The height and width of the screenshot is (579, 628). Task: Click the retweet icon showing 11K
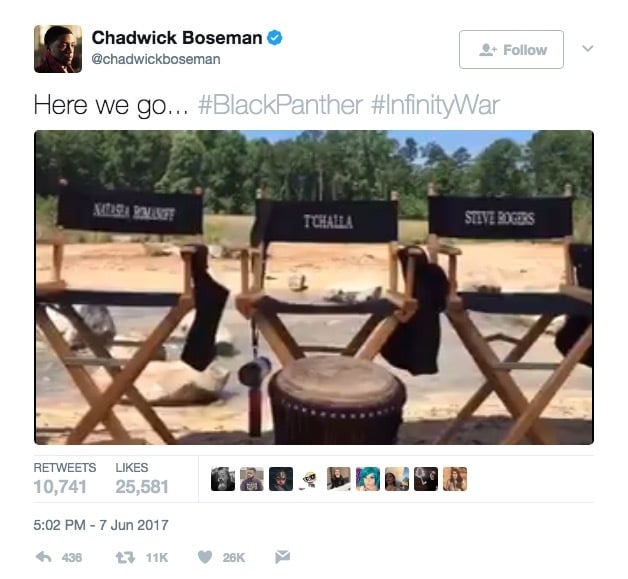pos(125,557)
